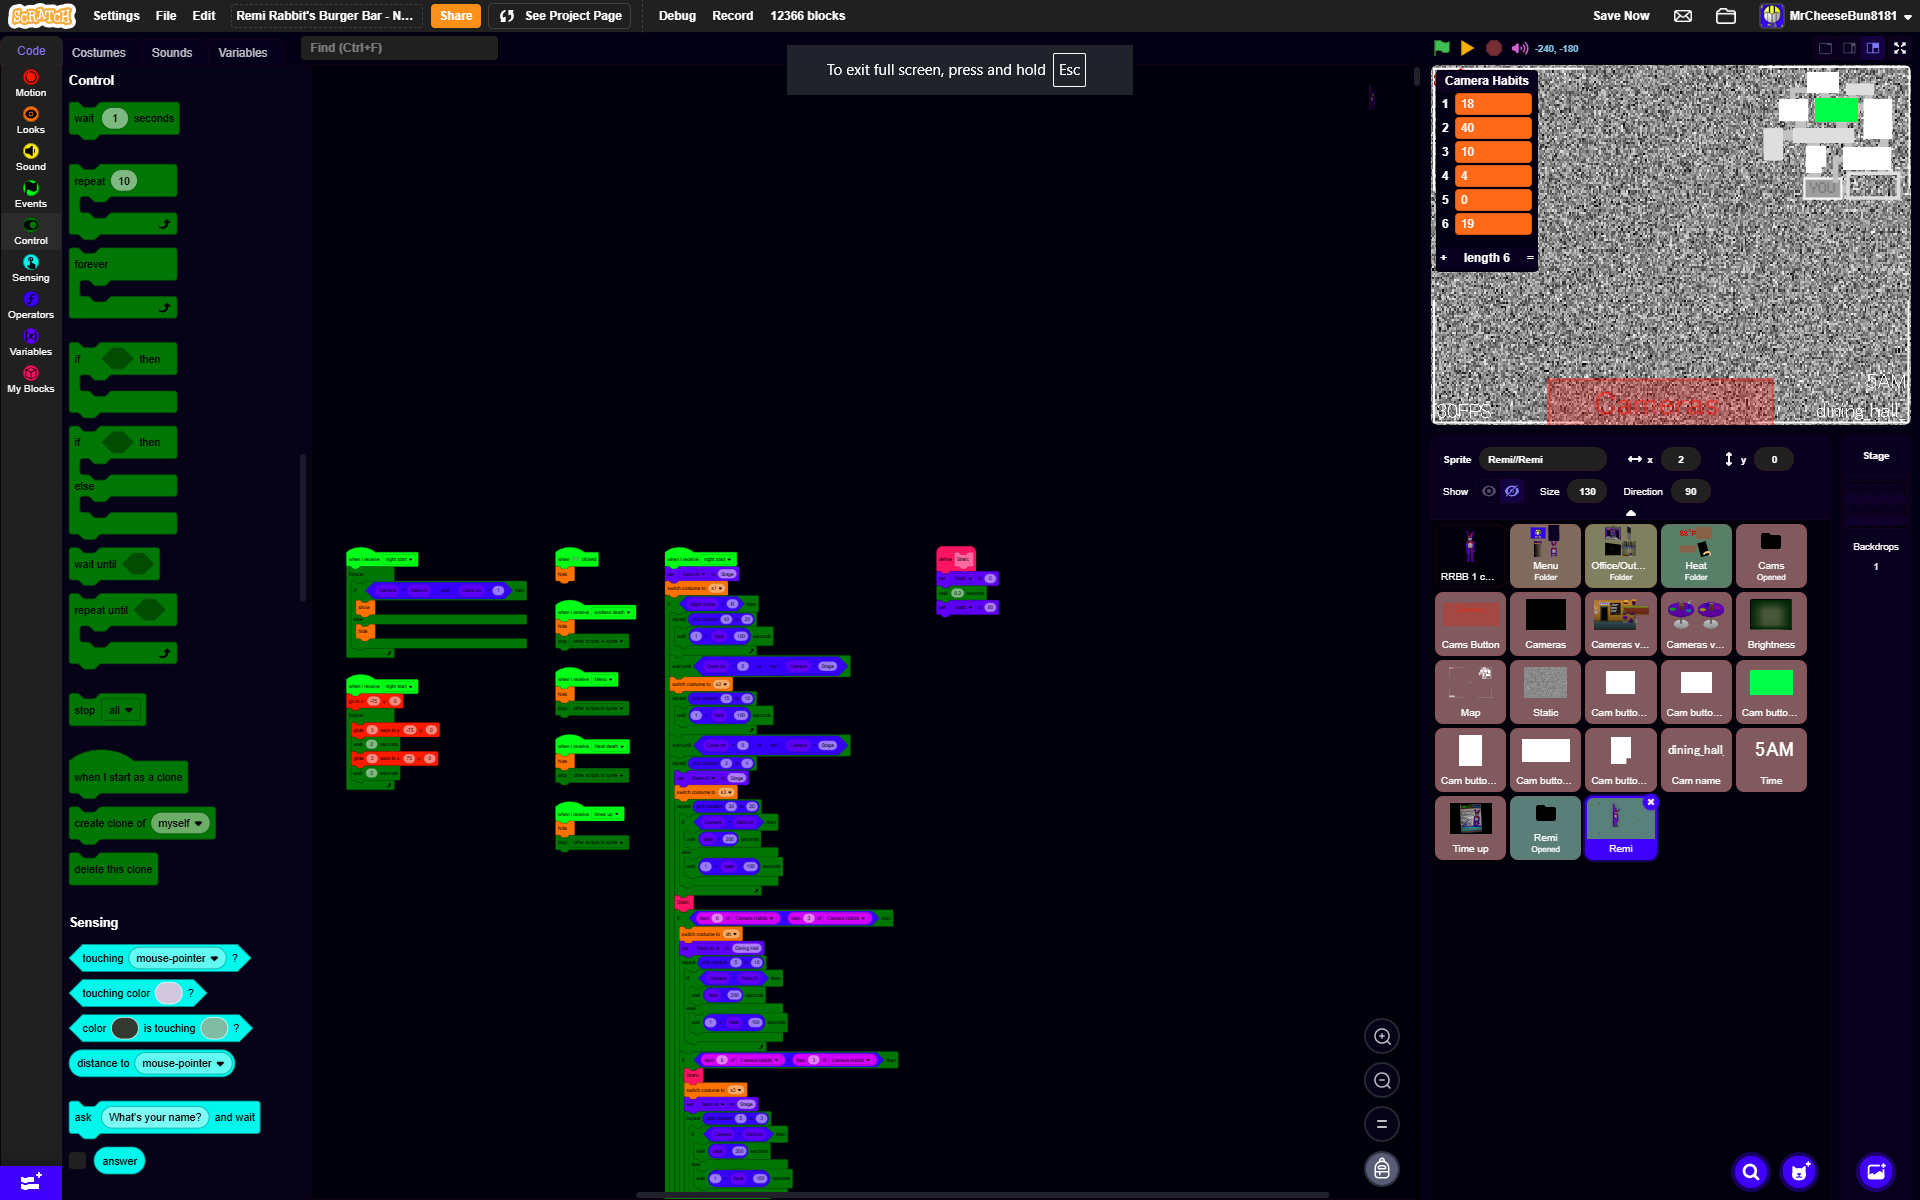Screen dimensions: 1920x1200
Task: Show the sprite with the eye icon
Action: point(1489,491)
